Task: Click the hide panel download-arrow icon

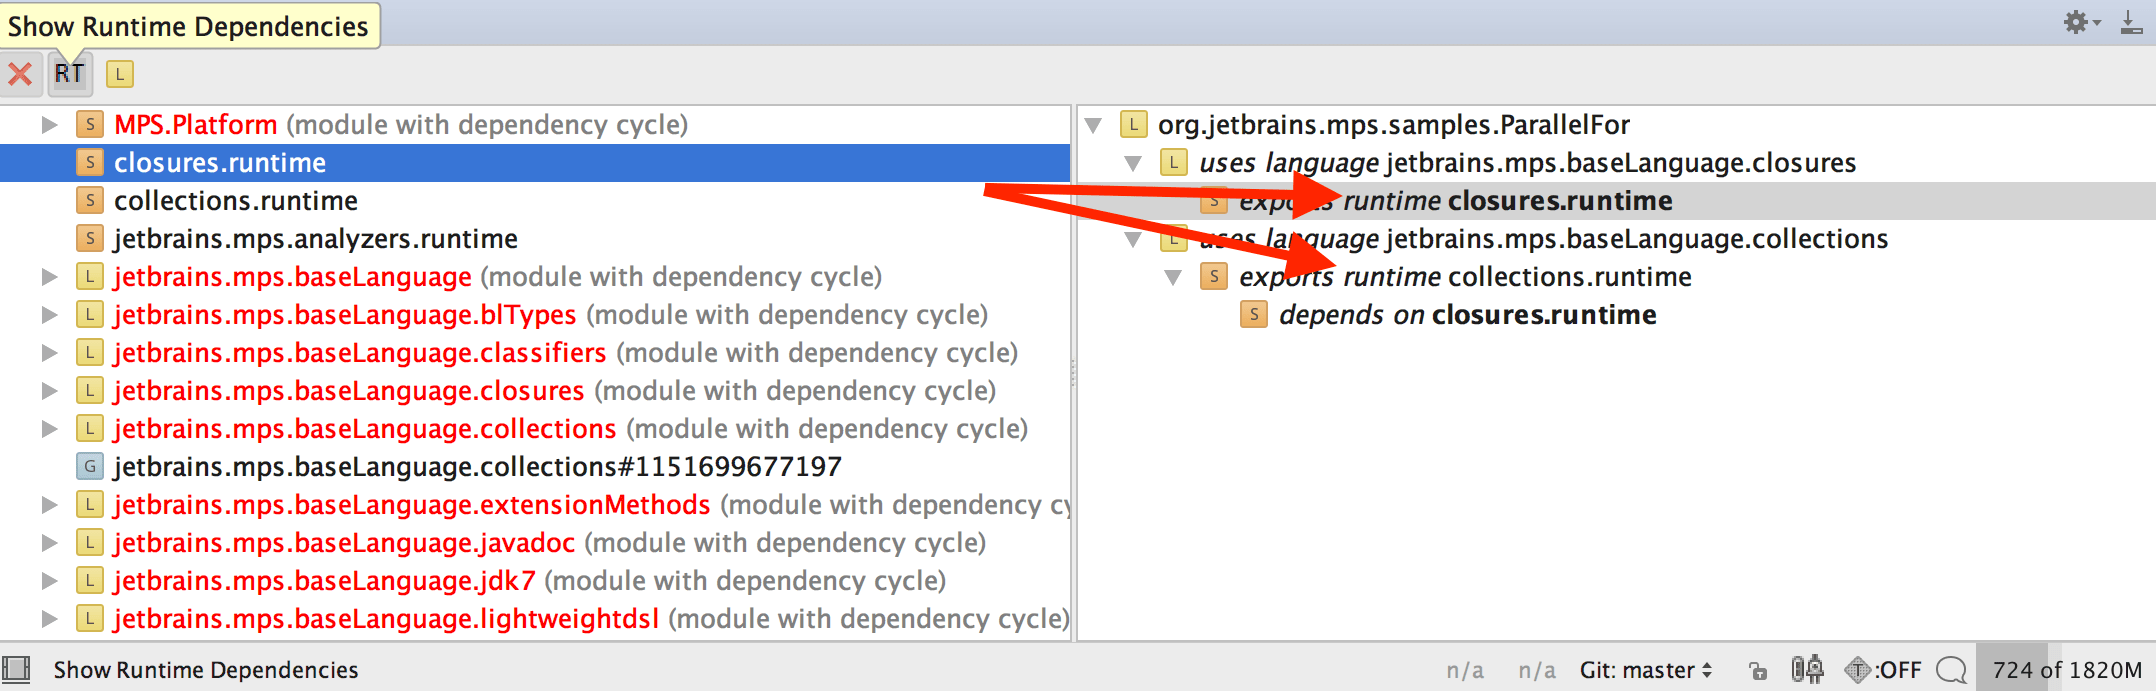Action: [2130, 22]
